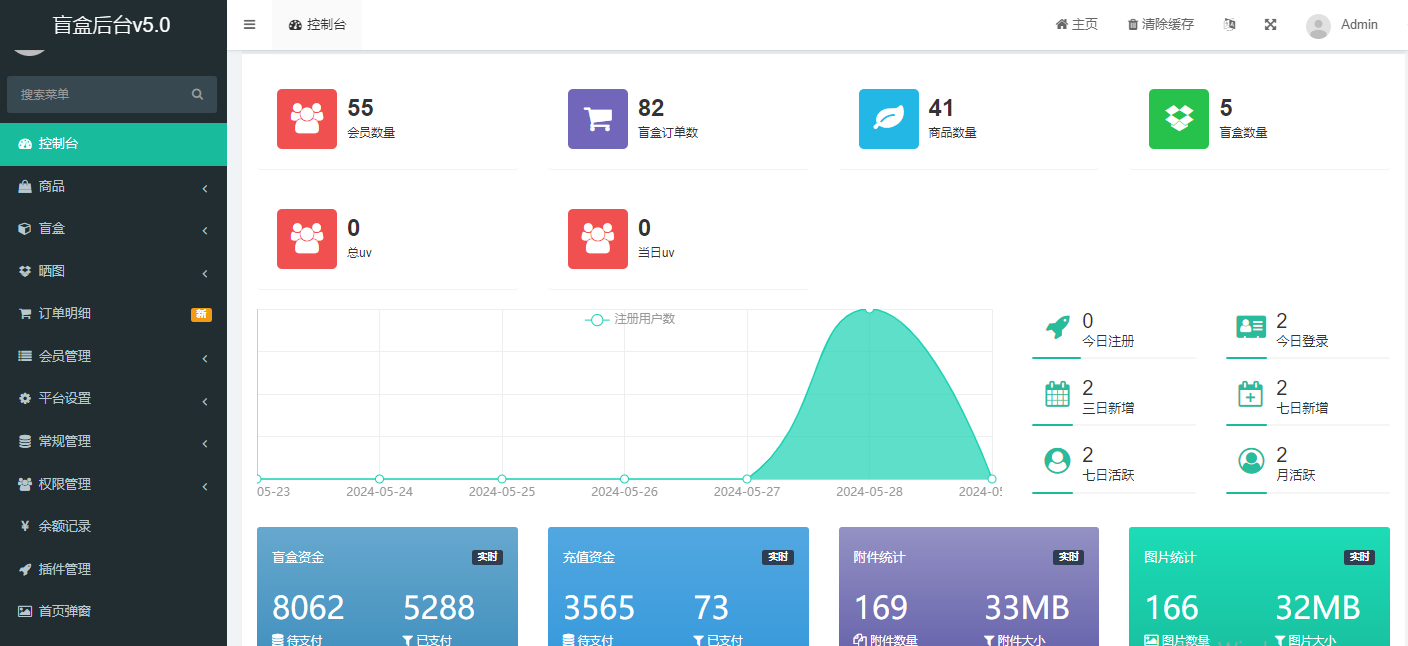The height and width of the screenshot is (646, 1408).
Task: Expand the 盲盒 sidebar menu
Action: (113, 229)
